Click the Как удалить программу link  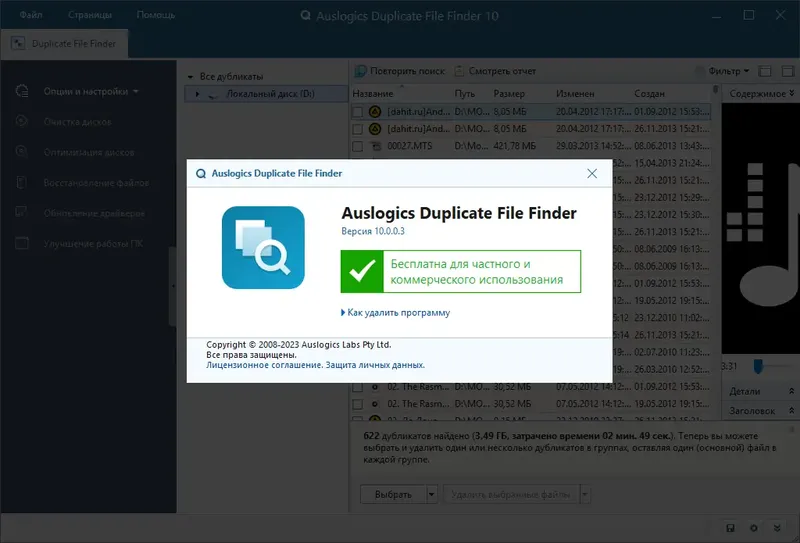(x=398, y=312)
